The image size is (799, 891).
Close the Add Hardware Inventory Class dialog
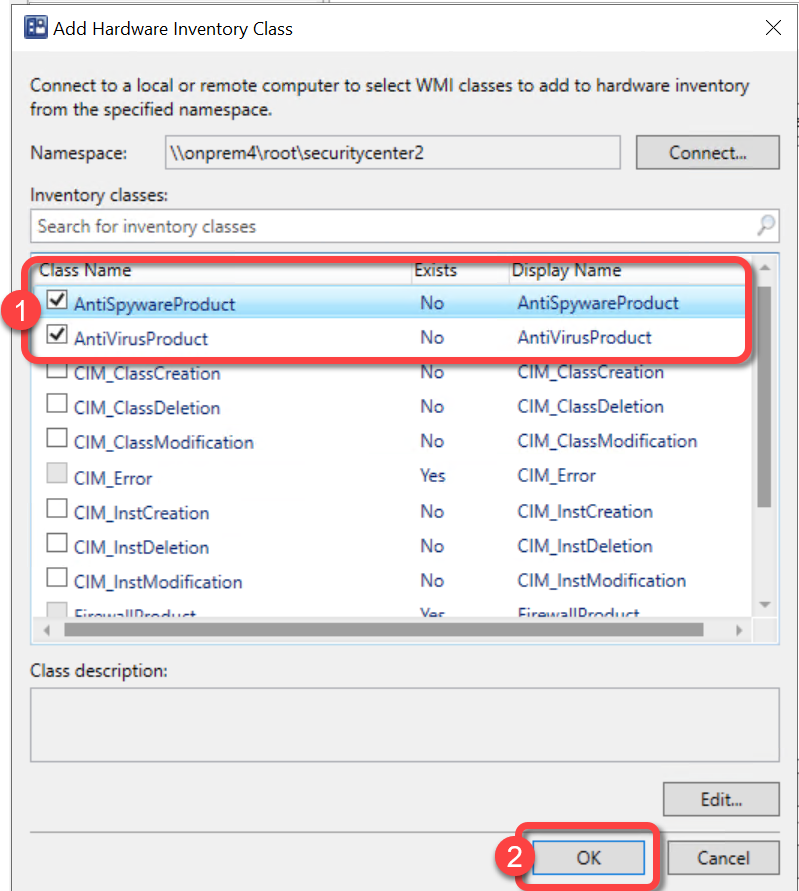click(772, 28)
